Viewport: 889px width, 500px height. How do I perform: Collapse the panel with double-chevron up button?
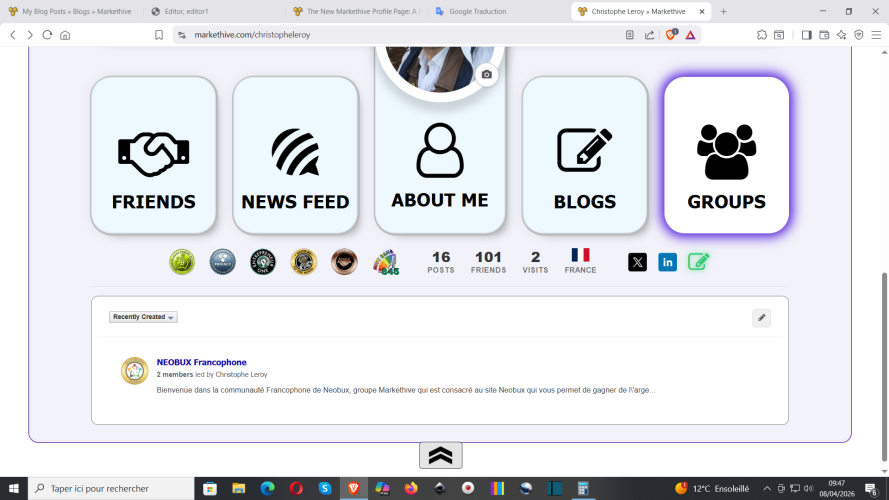(x=440, y=455)
